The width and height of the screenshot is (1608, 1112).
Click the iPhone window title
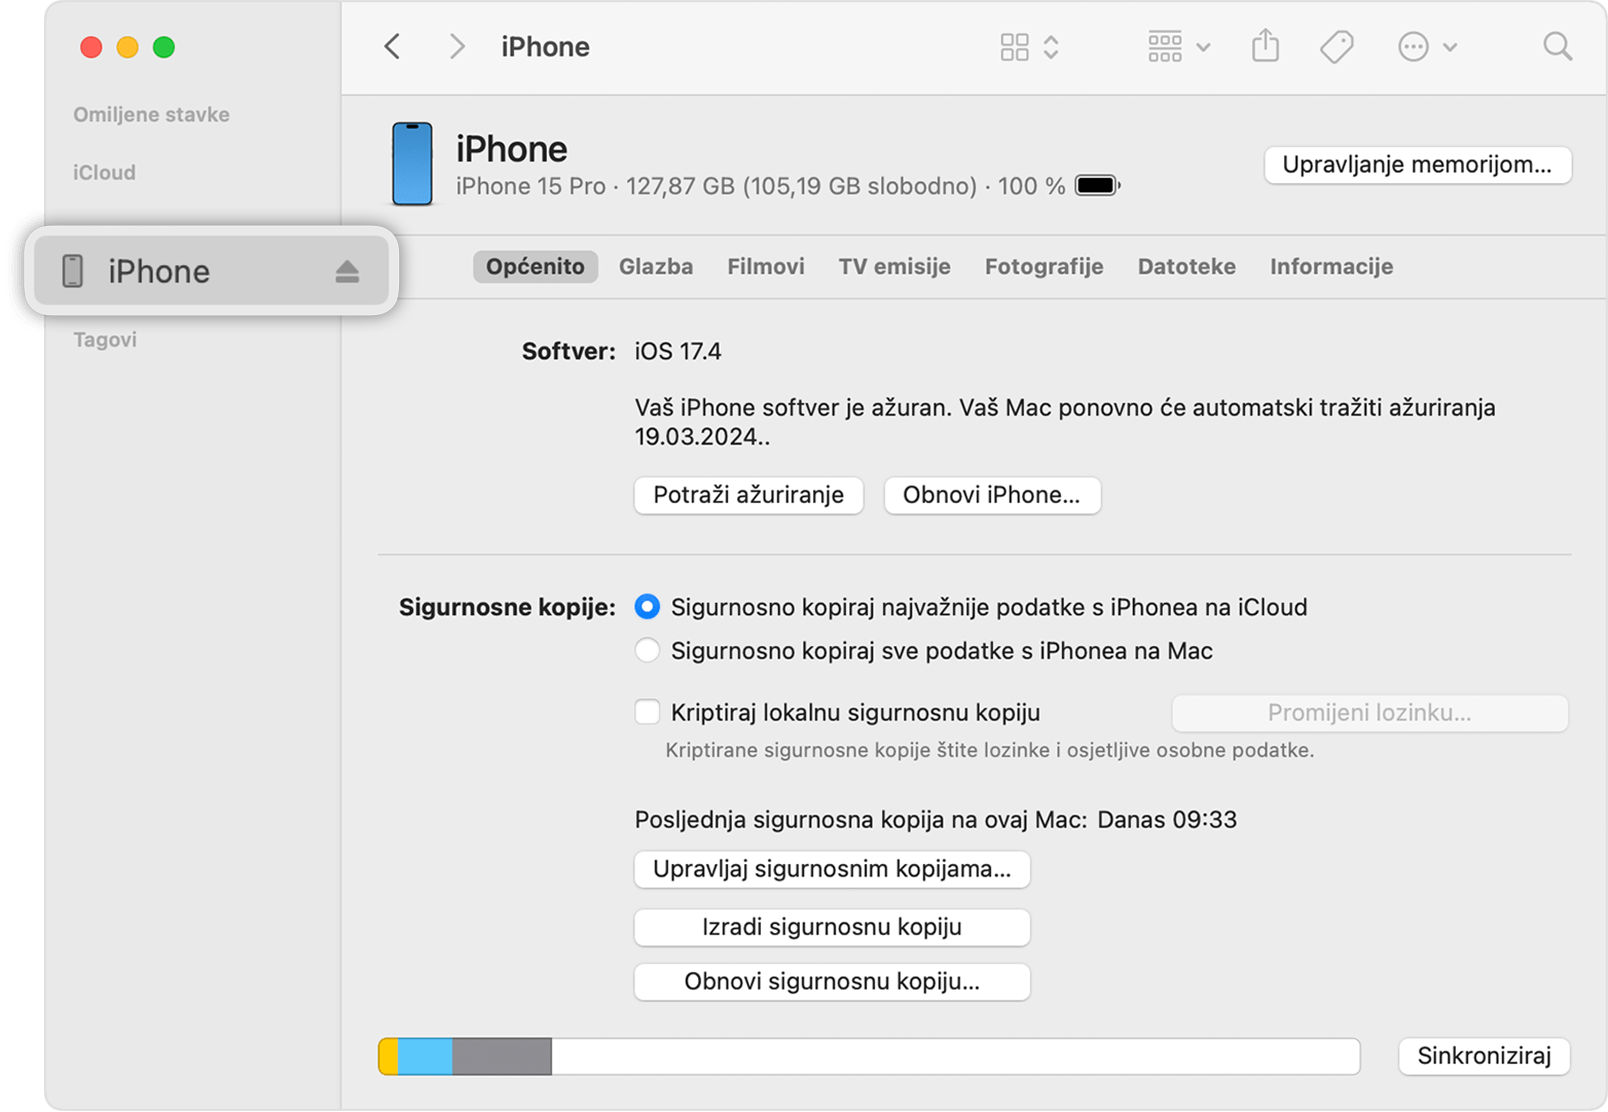click(x=545, y=47)
